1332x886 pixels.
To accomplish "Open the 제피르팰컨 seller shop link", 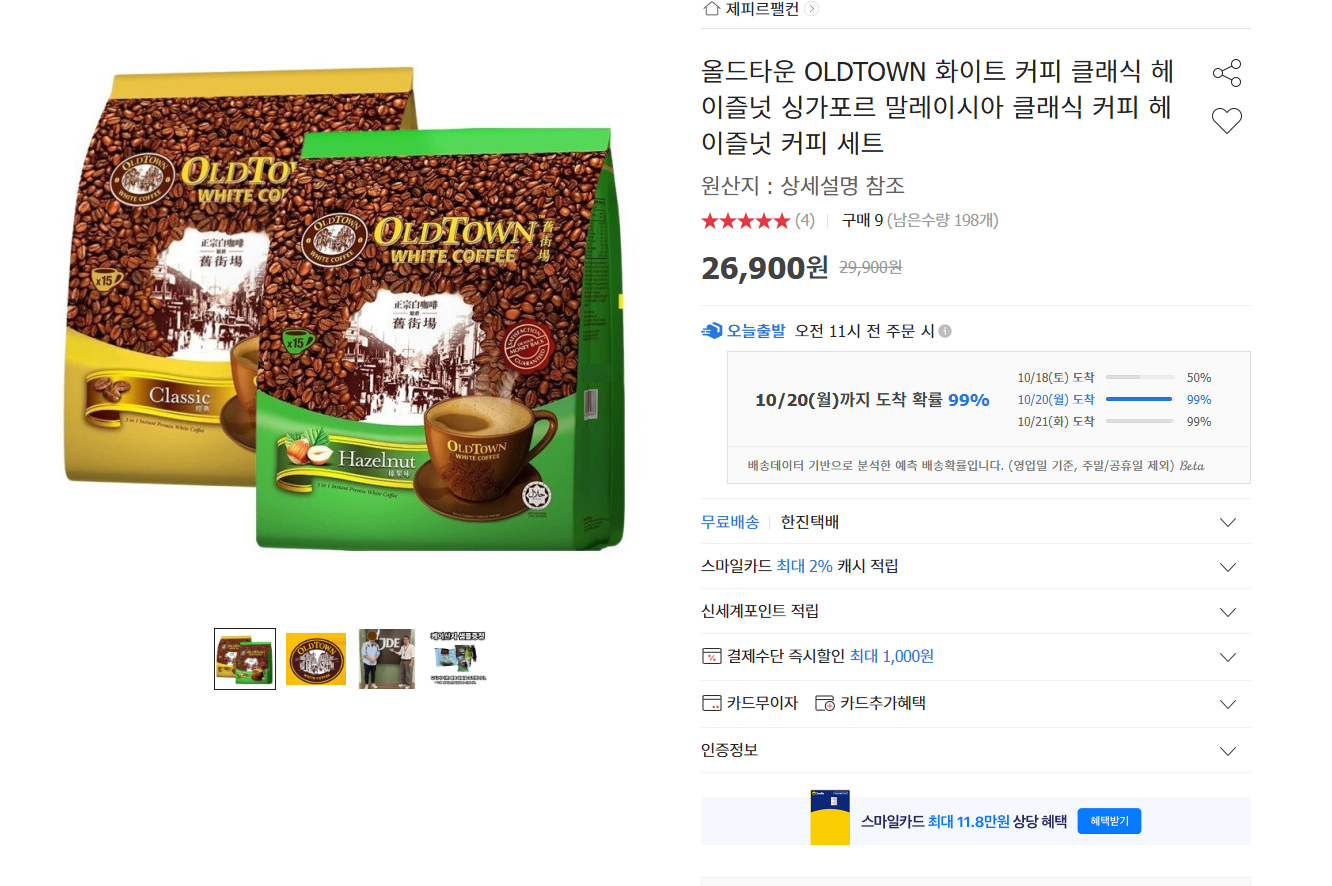I will 762,9.
